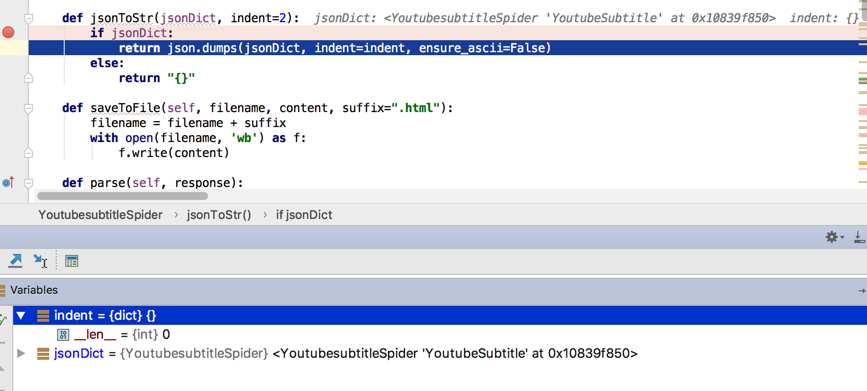Click the 'def jsonToStr(jsonDict, indent=2):' line

click(x=181, y=18)
